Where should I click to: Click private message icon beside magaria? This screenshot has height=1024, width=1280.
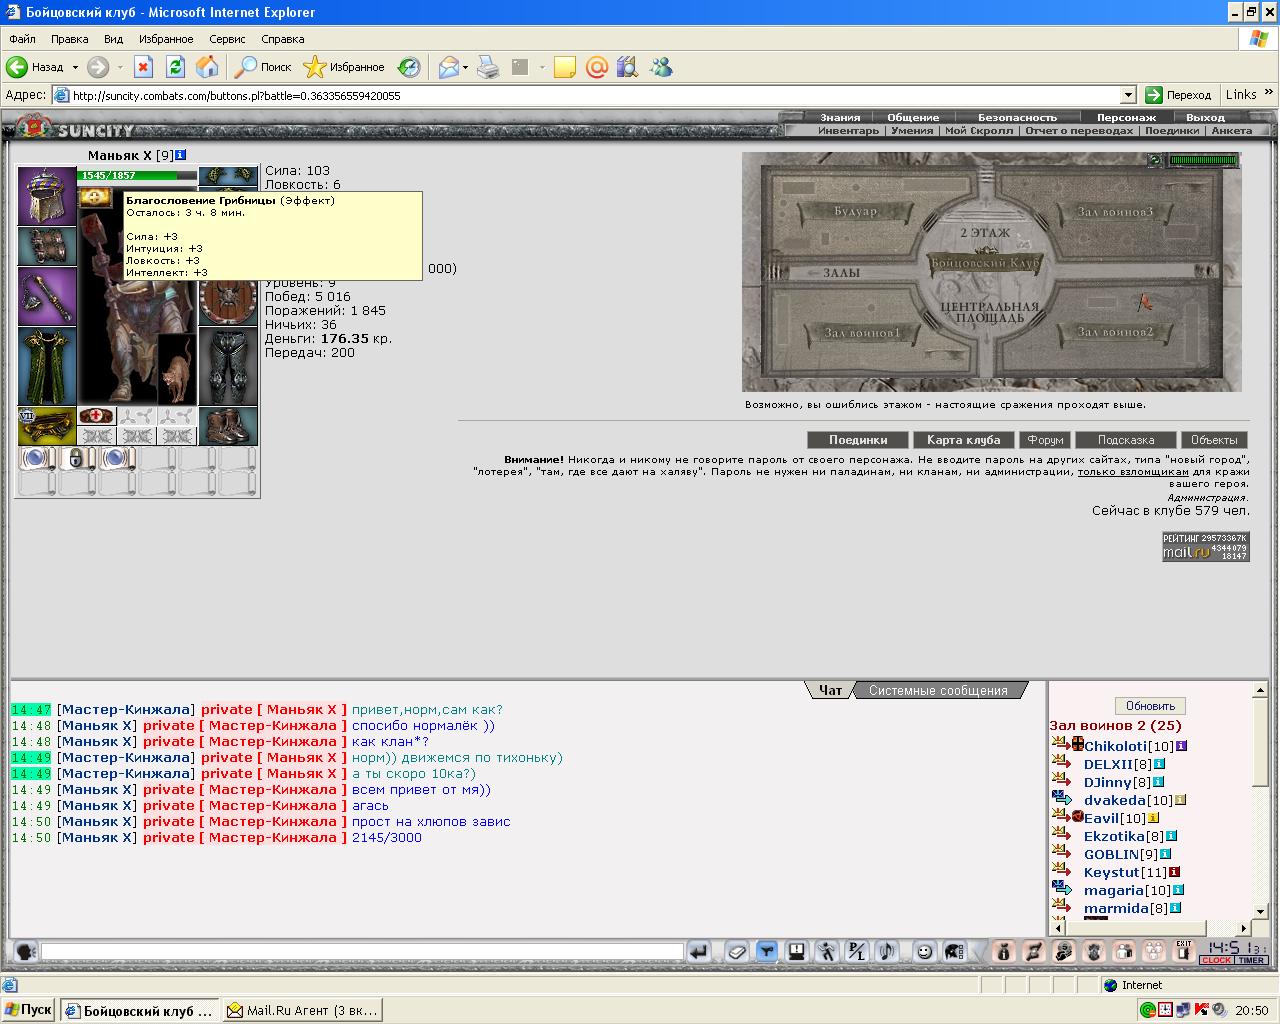[x=1061, y=889]
